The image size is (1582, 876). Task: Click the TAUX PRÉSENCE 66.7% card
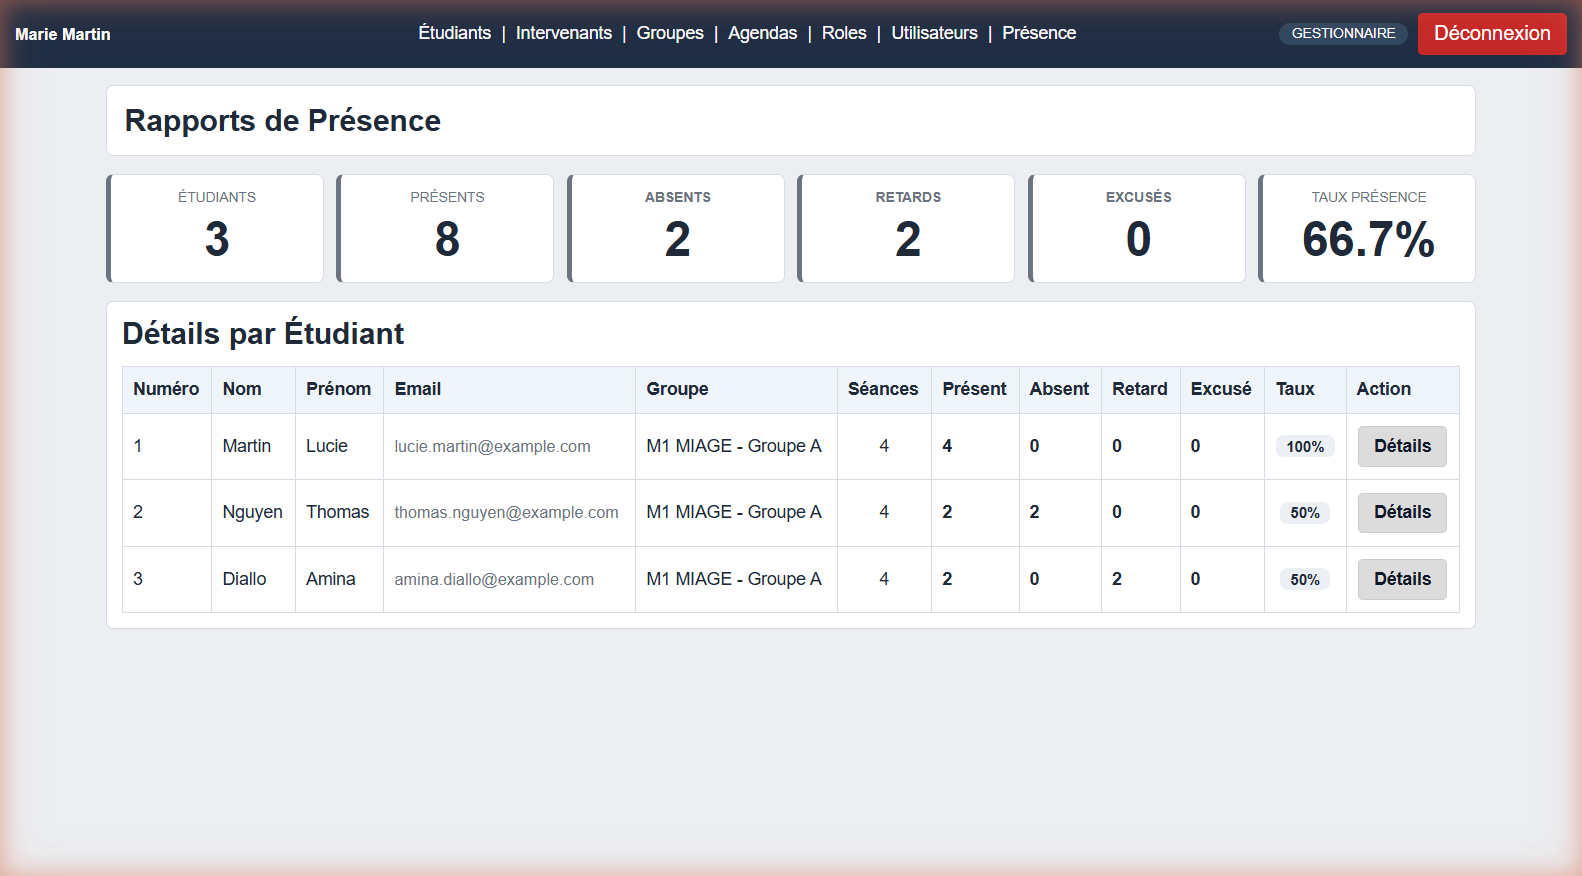point(1368,229)
